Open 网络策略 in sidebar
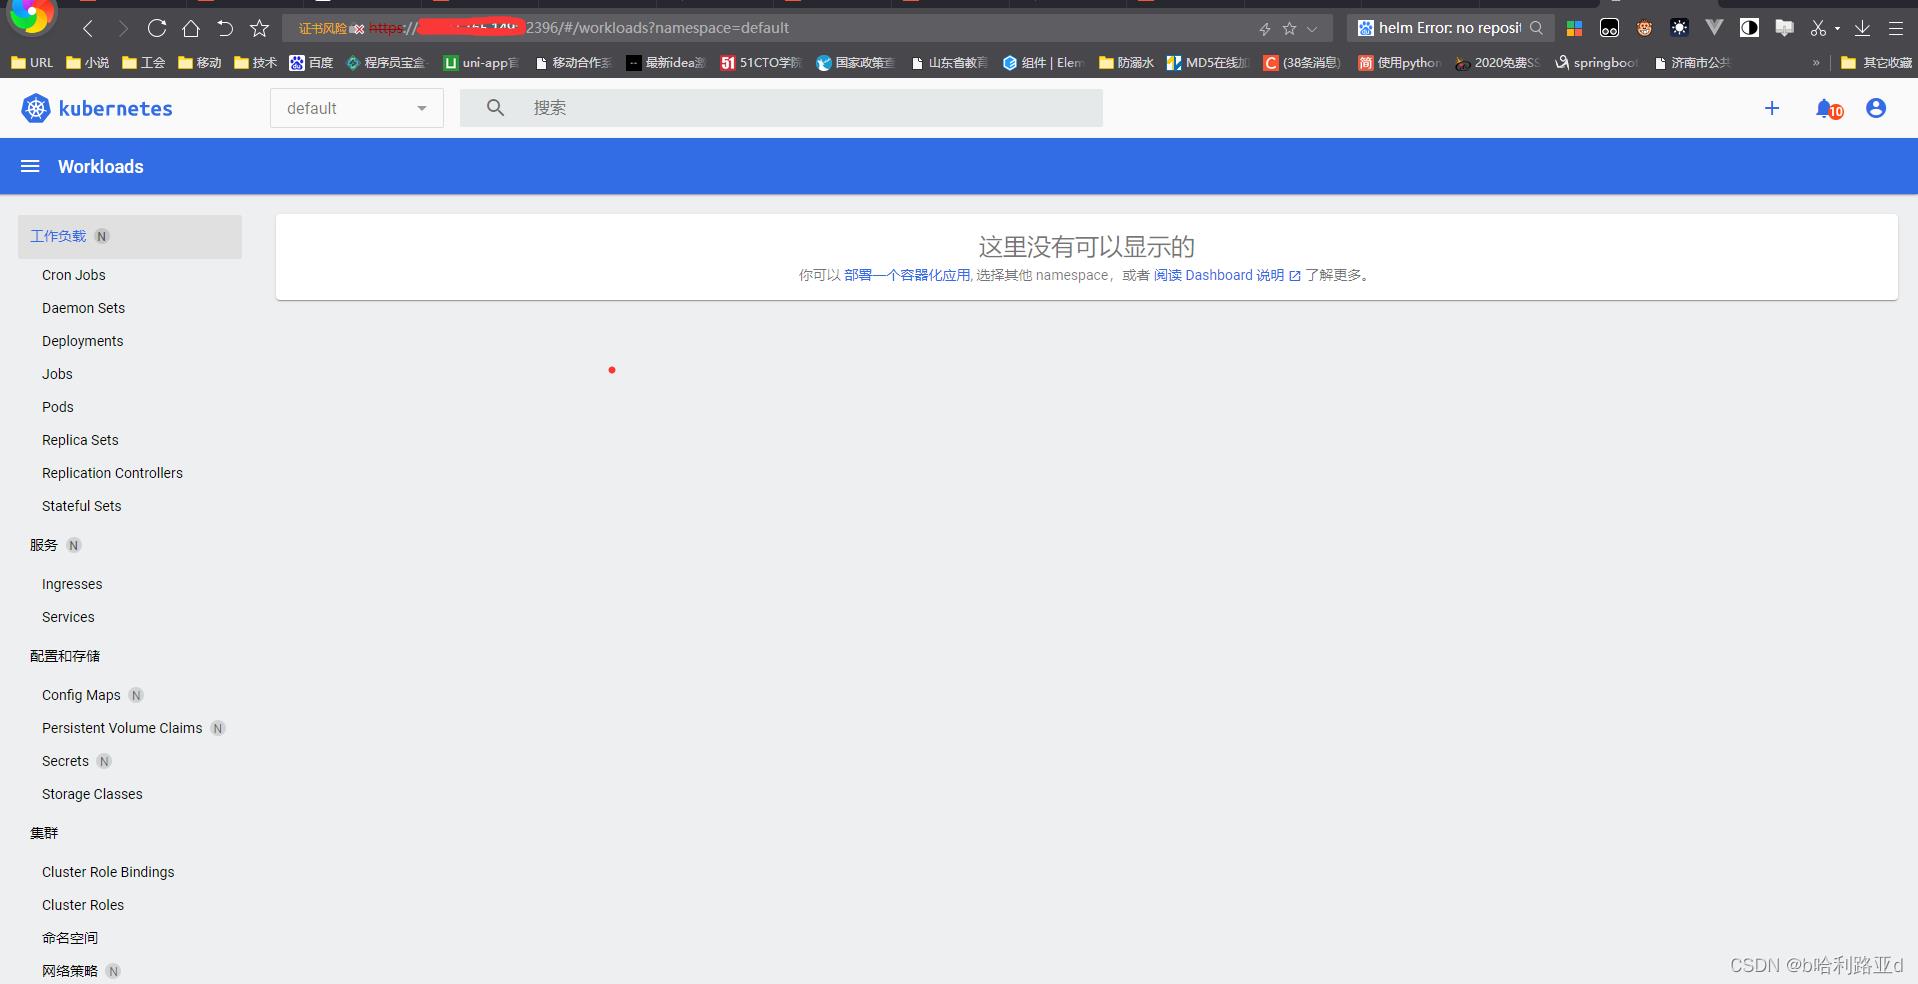This screenshot has height=984, width=1918. [70, 971]
